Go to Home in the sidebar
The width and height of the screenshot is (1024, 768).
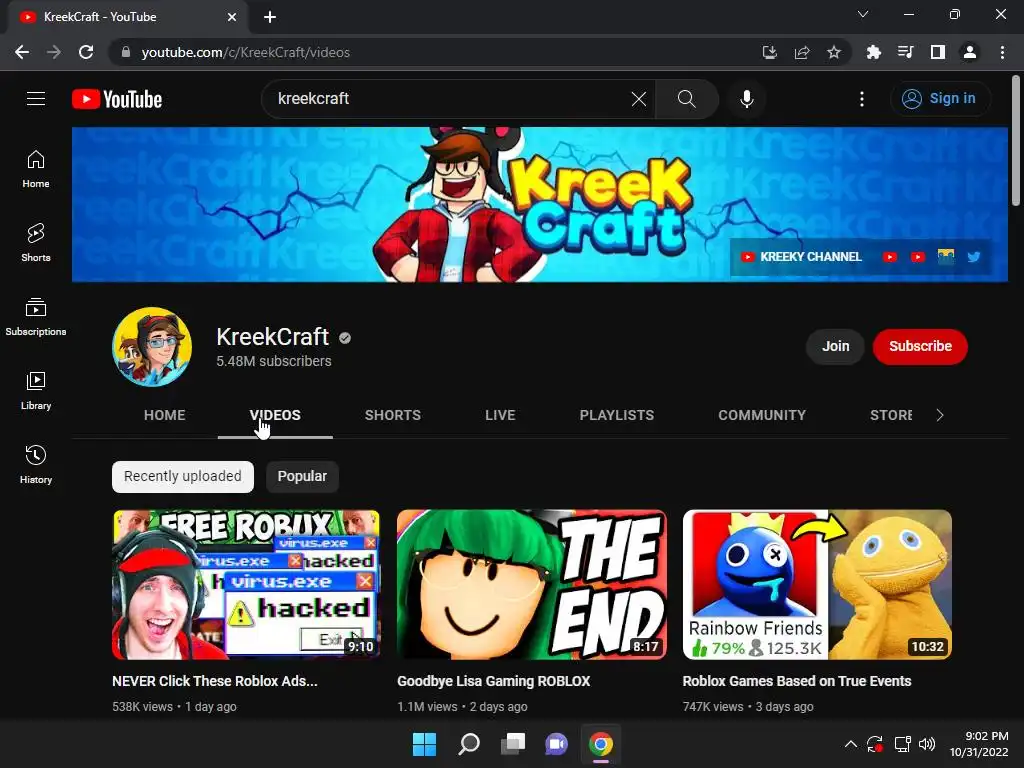click(36, 169)
